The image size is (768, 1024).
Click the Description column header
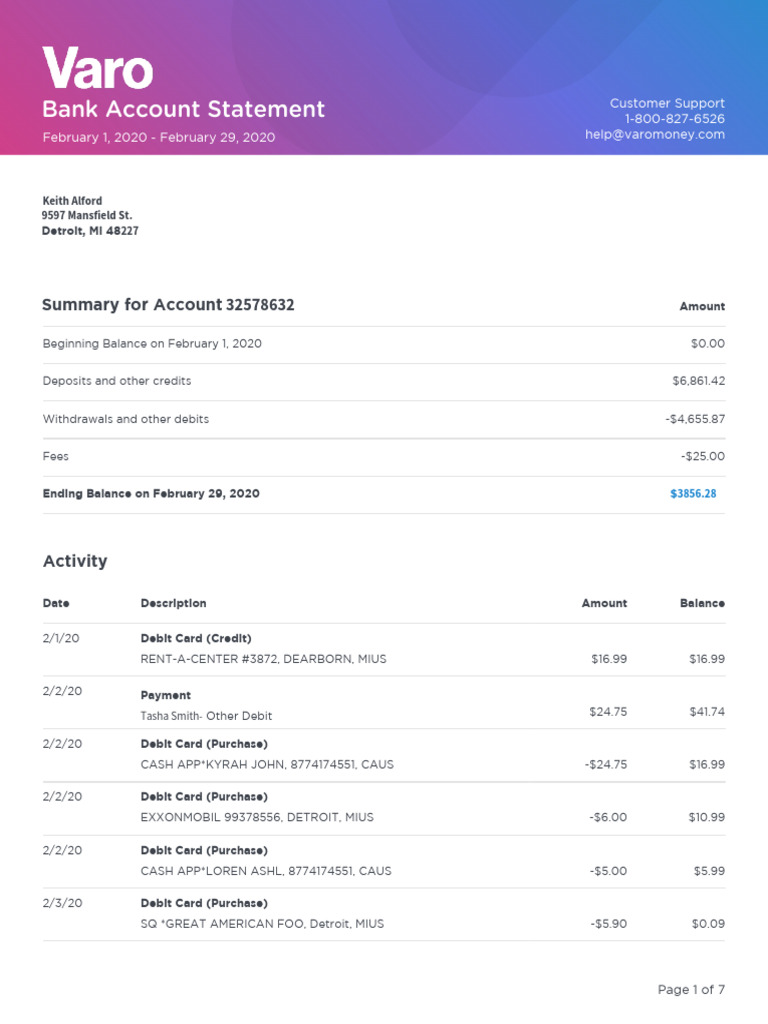173,603
